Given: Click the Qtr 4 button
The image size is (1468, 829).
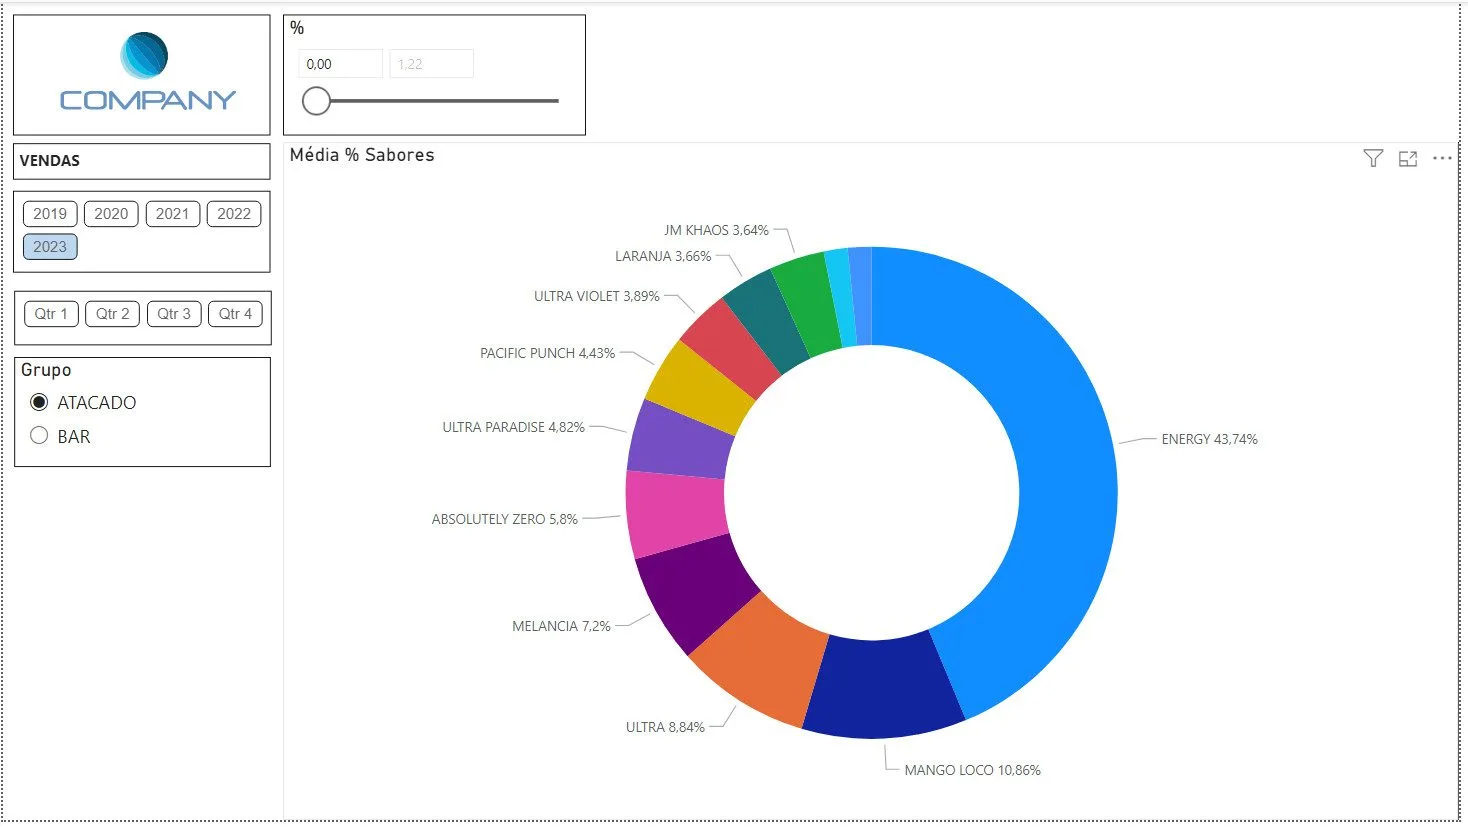Looking at the screenshot, I should click(x=236, y=314).
